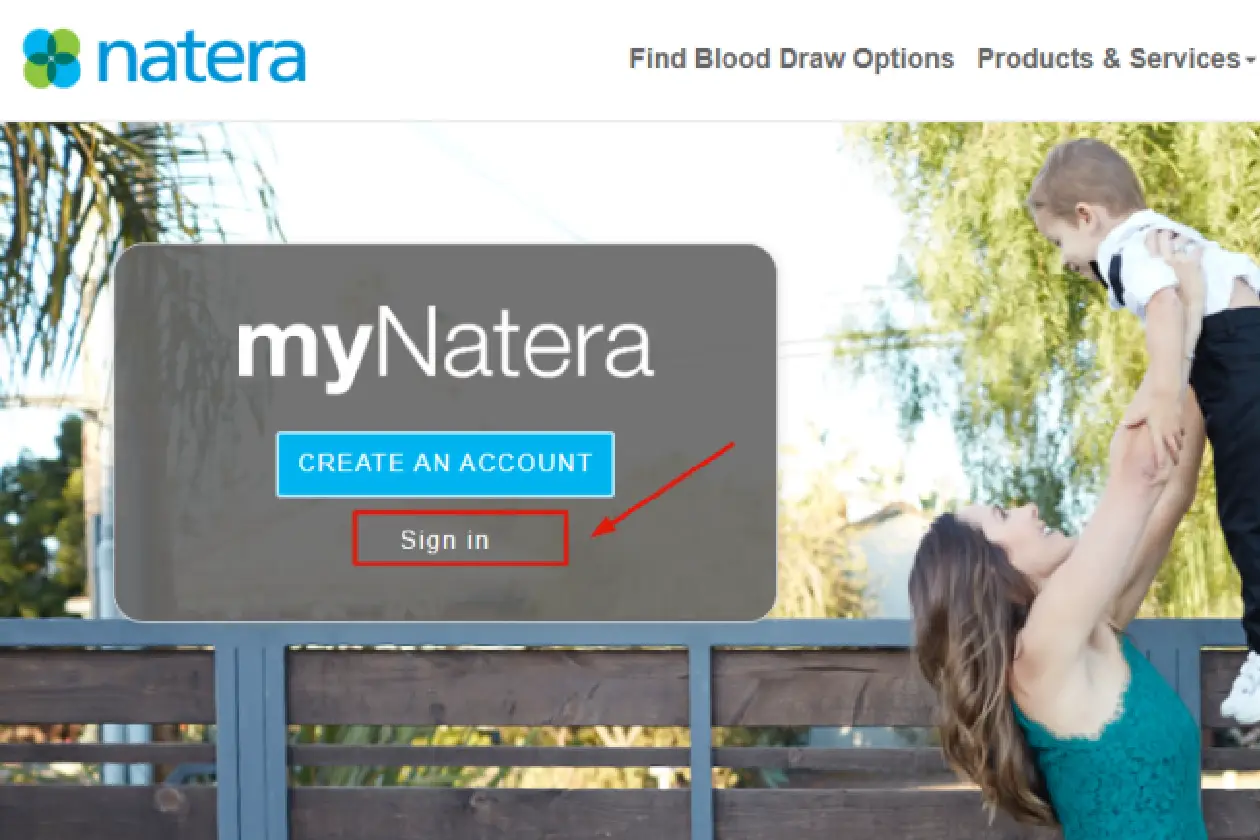Click the red arrow pointing at Sign in

pos(665,488)
